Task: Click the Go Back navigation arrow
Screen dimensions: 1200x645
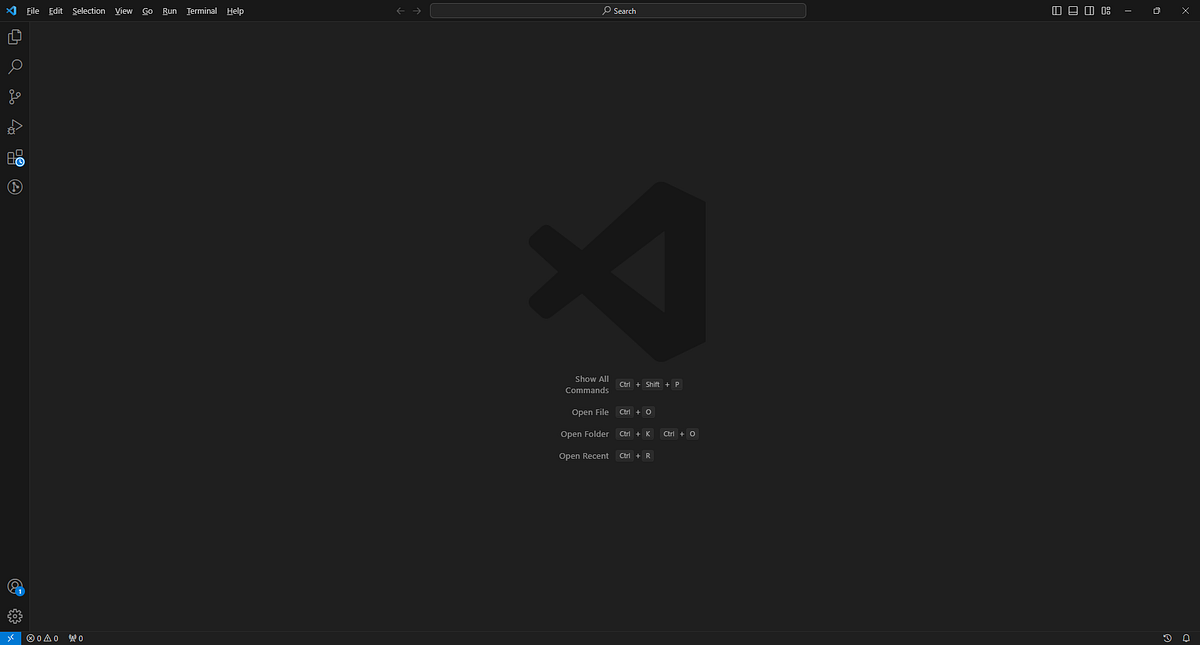Action: coord(400,11)
